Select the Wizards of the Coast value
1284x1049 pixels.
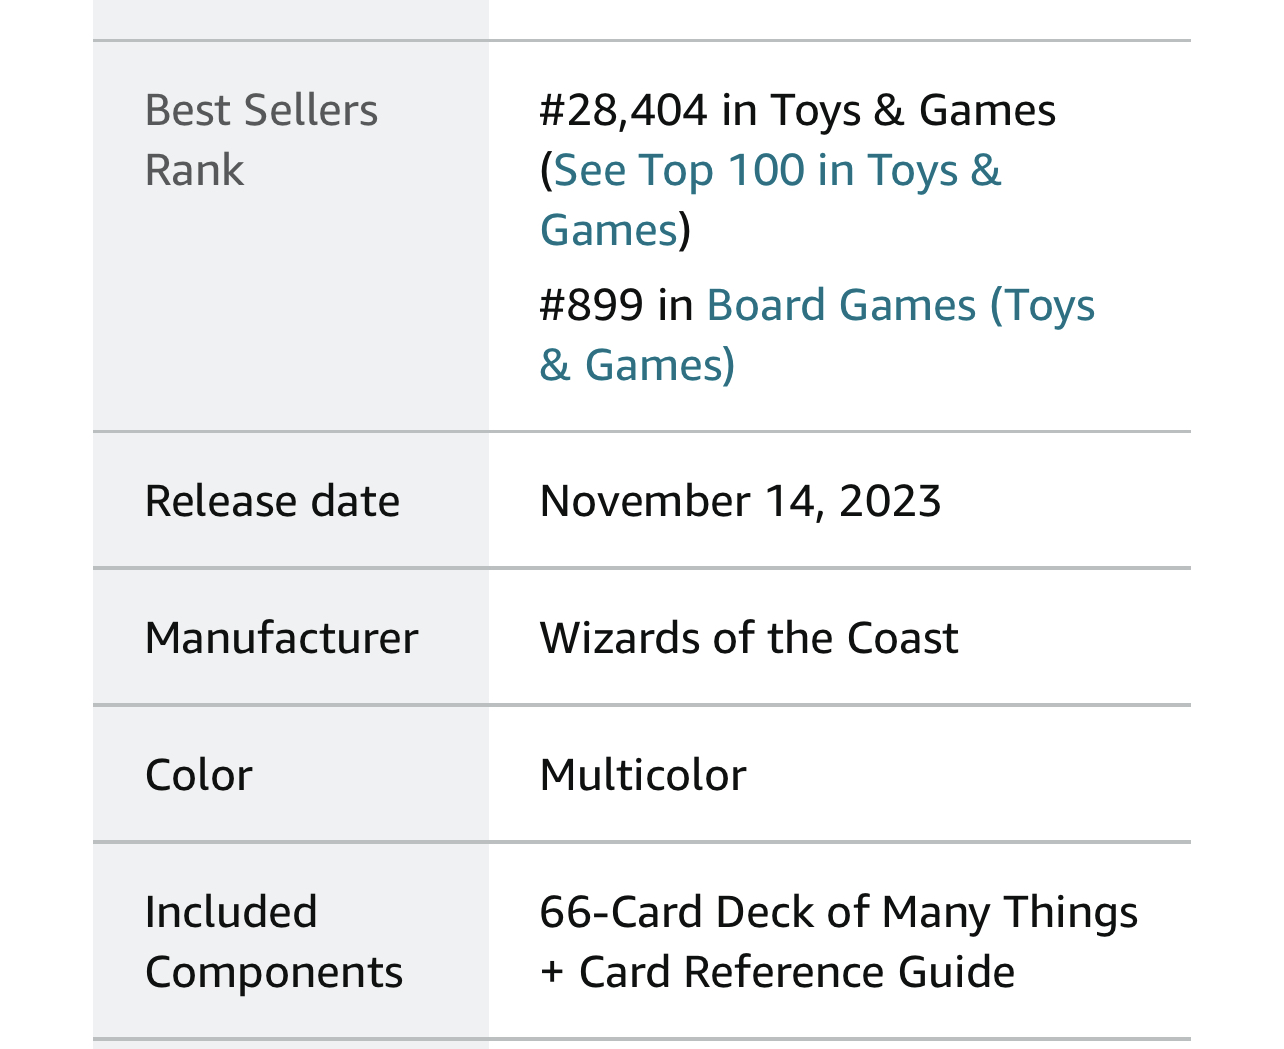coord(749,638)
